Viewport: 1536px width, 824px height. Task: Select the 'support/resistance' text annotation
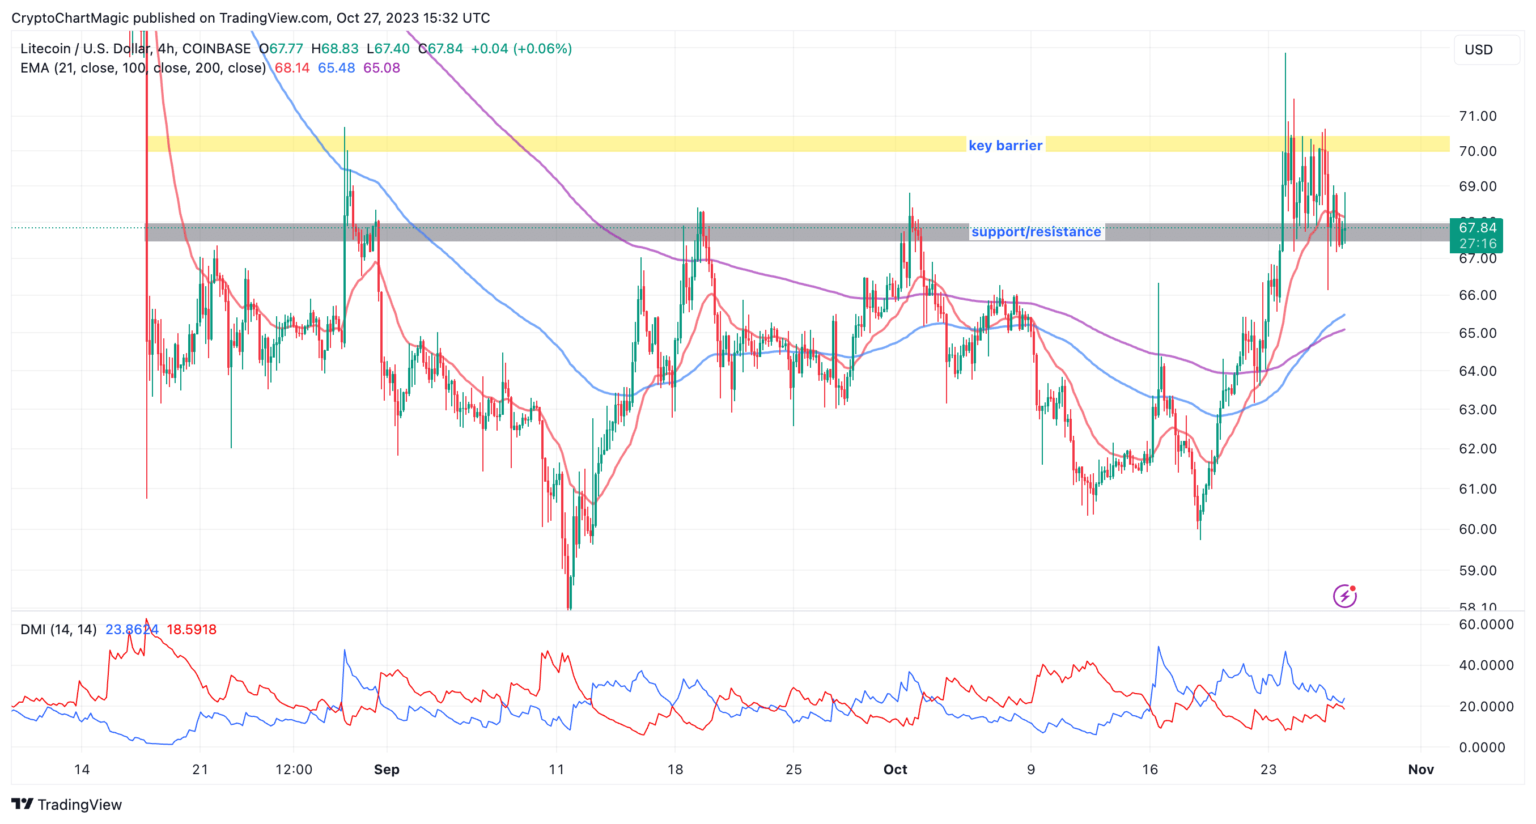(1036, 232)
